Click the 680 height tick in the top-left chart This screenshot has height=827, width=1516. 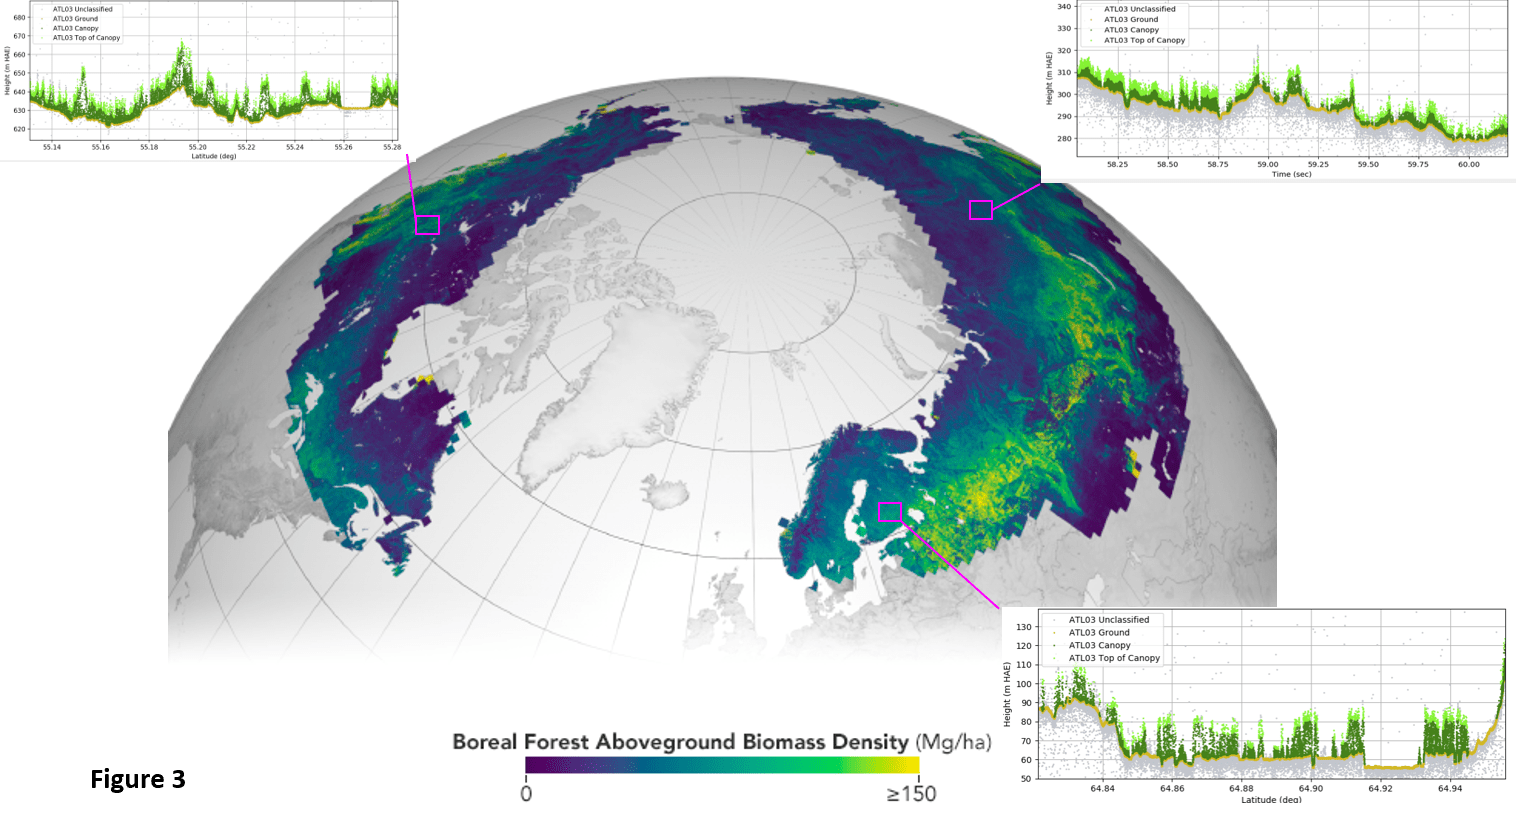click(x=19, y=18)
